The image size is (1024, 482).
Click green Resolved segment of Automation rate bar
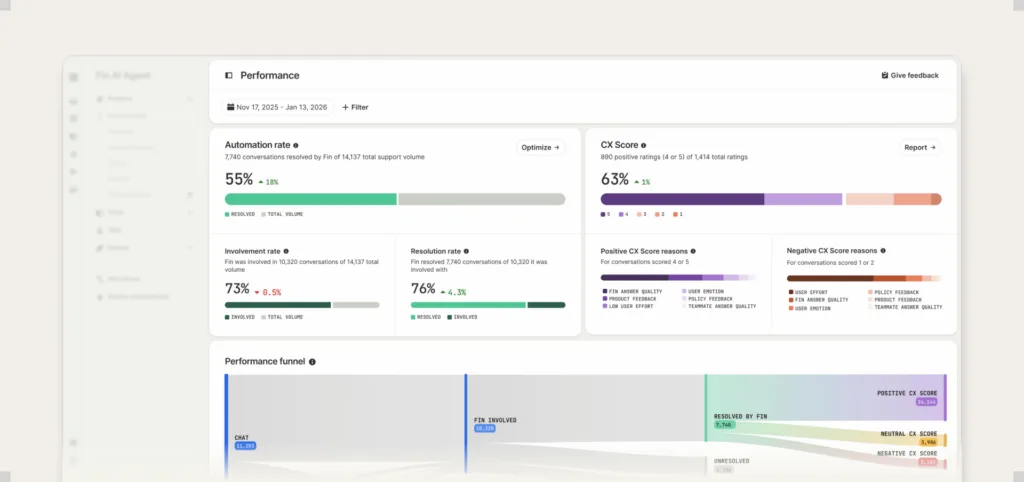[x=311, y=199]
